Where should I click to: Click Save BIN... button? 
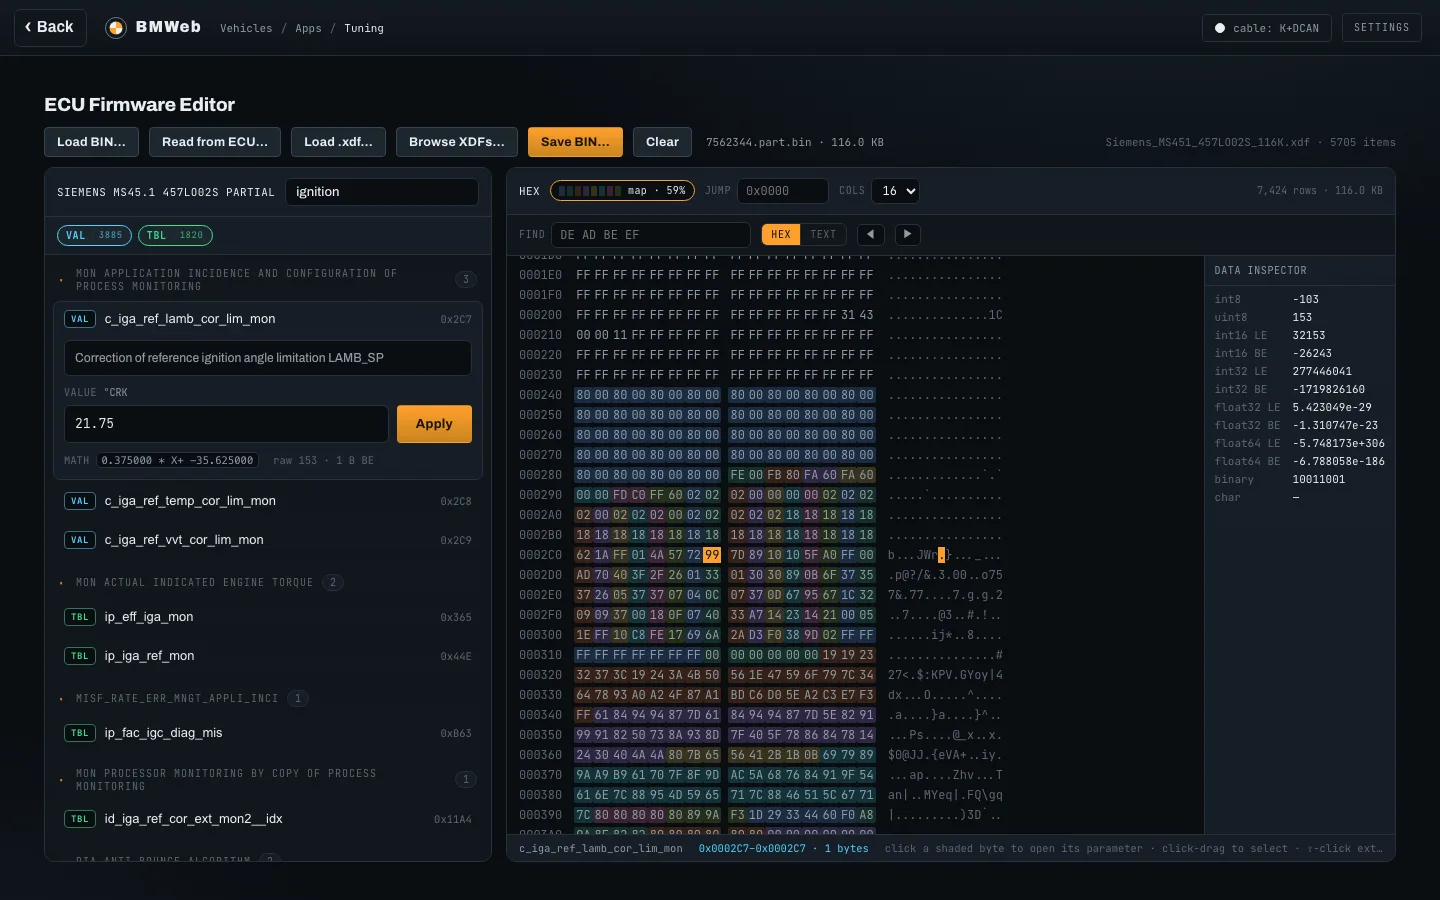(x=575, y=142)
